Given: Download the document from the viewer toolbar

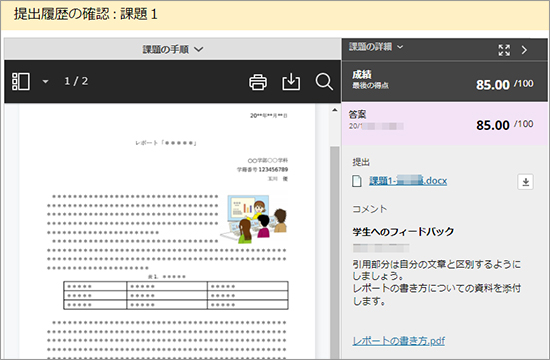Looking at the screenshot, I should click(x=291, y=82).
